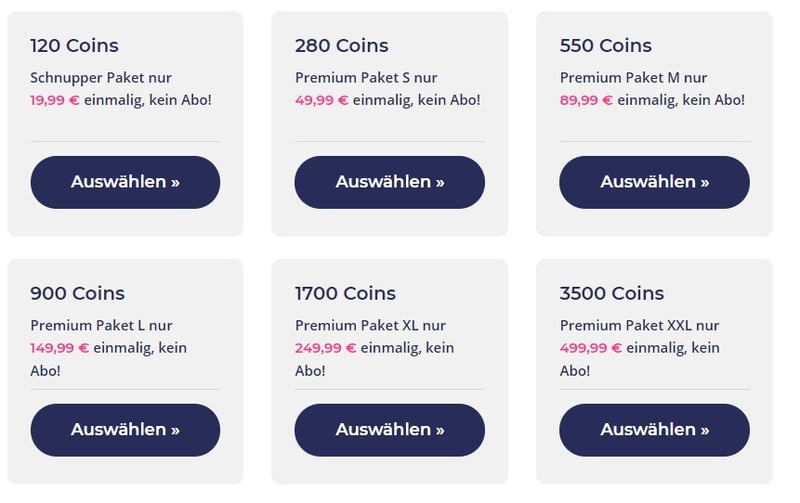Viewport: 800px width, 503px height.
Task: Pick the 900 Coins Auswählen button
Action: [125, 430]
